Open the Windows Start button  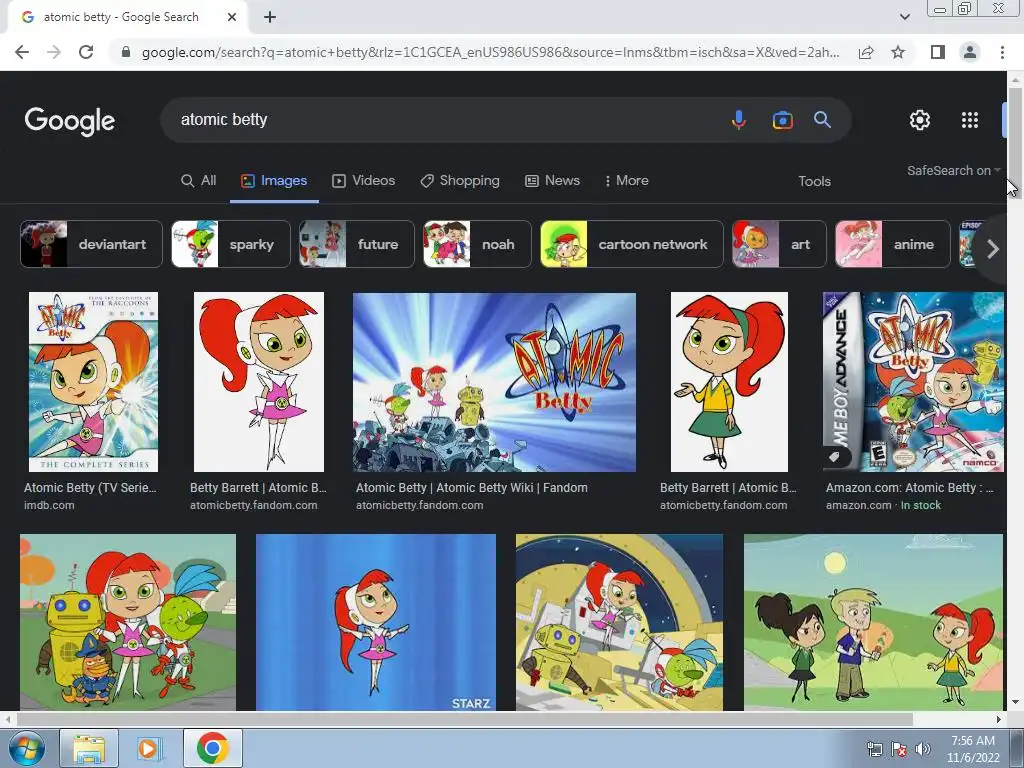tap(26, 748)
